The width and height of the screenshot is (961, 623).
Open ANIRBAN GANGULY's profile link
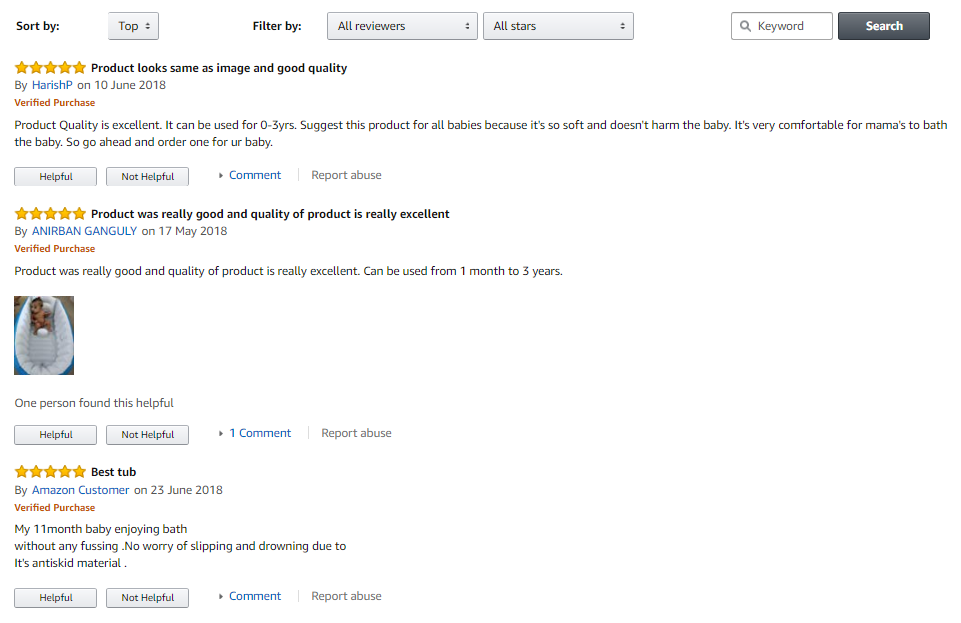[84, 231]
